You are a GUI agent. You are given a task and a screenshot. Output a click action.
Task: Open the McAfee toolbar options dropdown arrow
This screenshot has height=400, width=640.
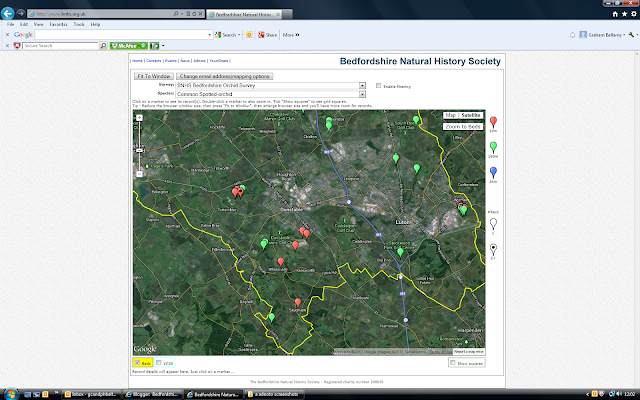(x=163, y=46)
